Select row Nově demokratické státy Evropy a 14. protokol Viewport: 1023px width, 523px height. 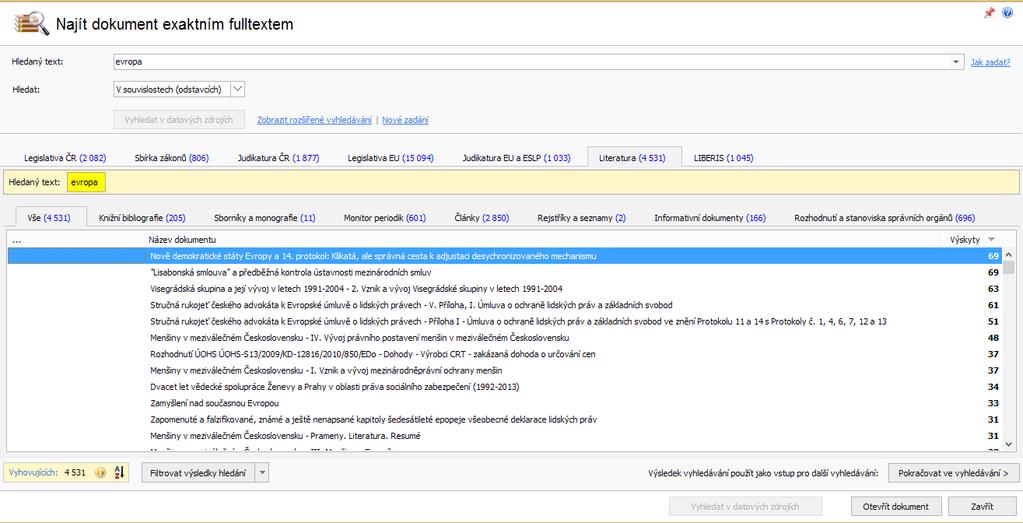coord(505,256)
